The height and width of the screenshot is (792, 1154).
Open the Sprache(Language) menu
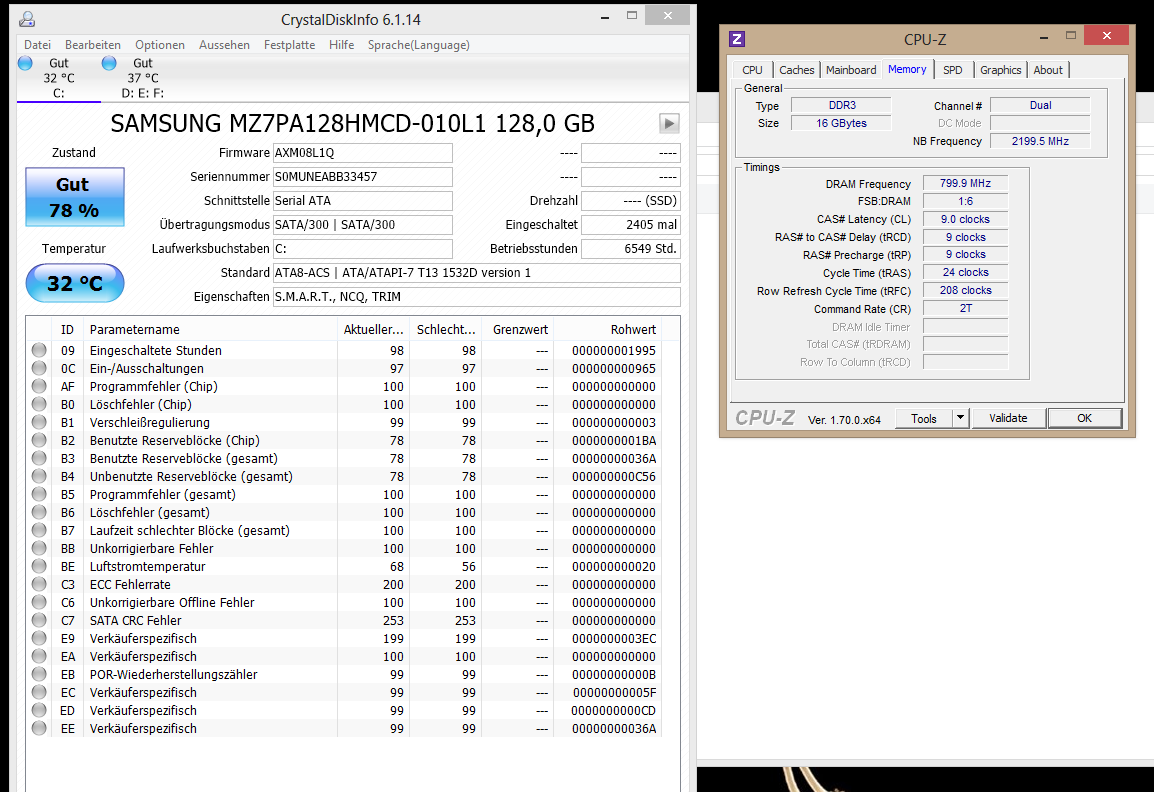(x=419, y=45)
